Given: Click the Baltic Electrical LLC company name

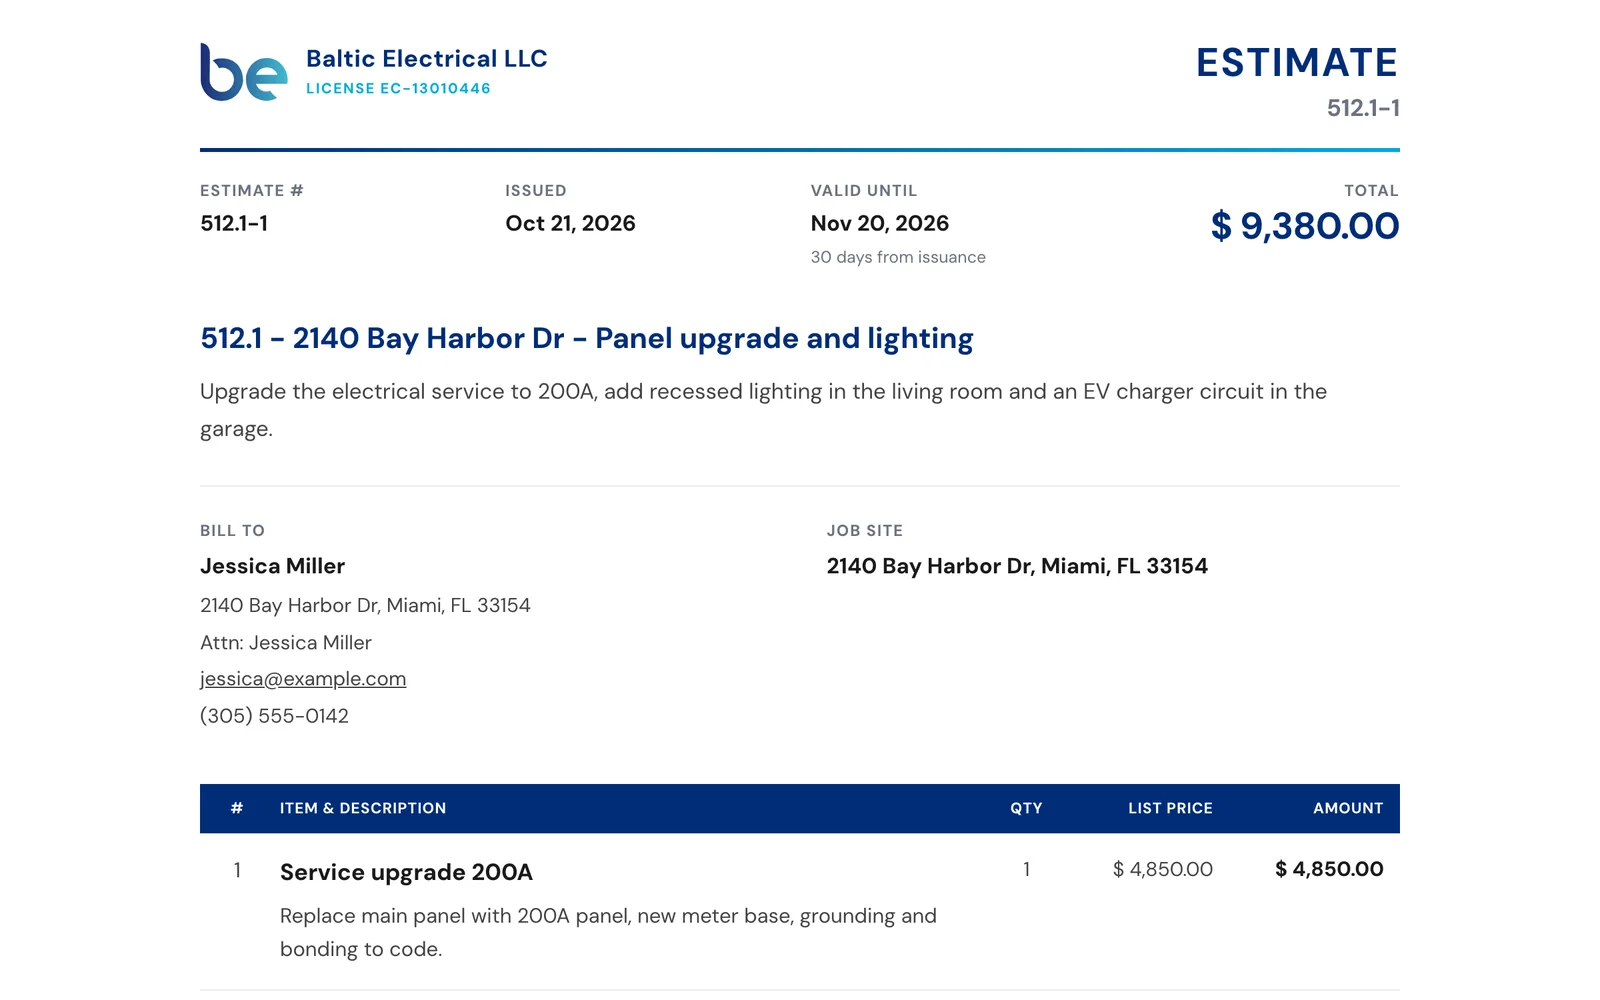Looking at the screenshot, I should pyautogui.click(x=427, y=59).
